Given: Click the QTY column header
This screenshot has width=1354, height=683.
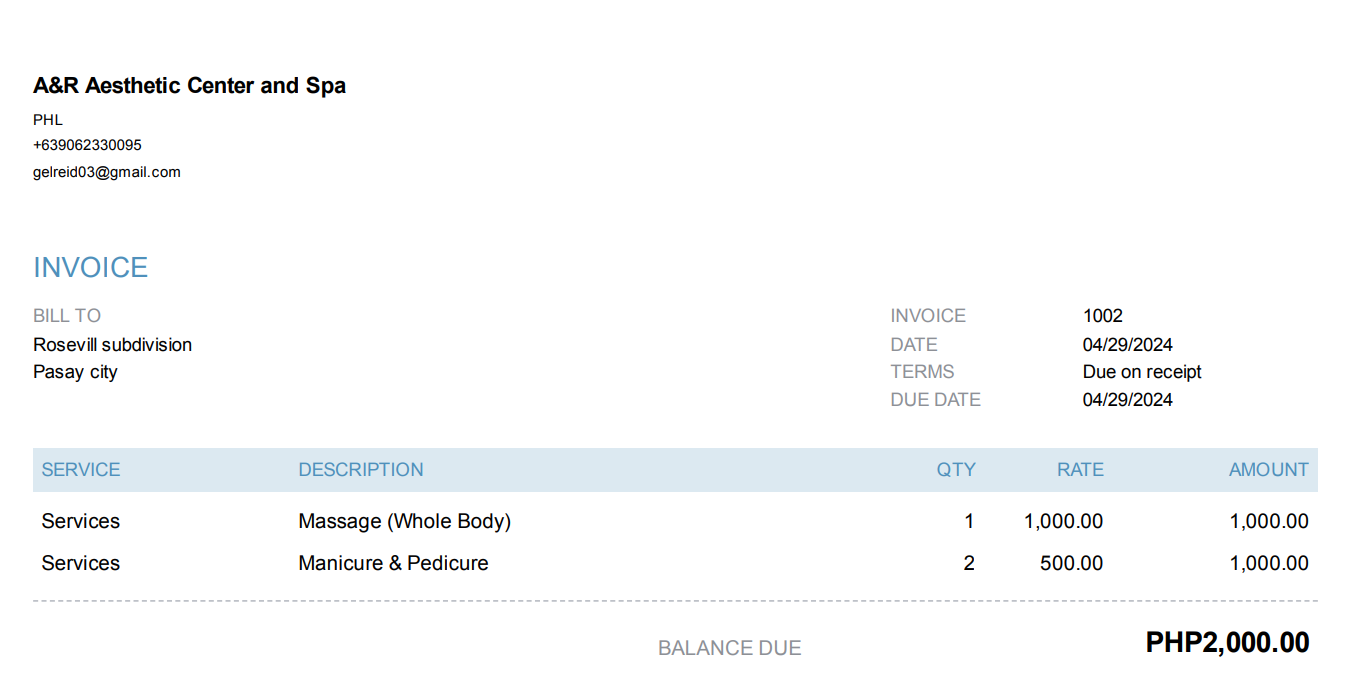Looking at the screenshot, I should [955, 470].
